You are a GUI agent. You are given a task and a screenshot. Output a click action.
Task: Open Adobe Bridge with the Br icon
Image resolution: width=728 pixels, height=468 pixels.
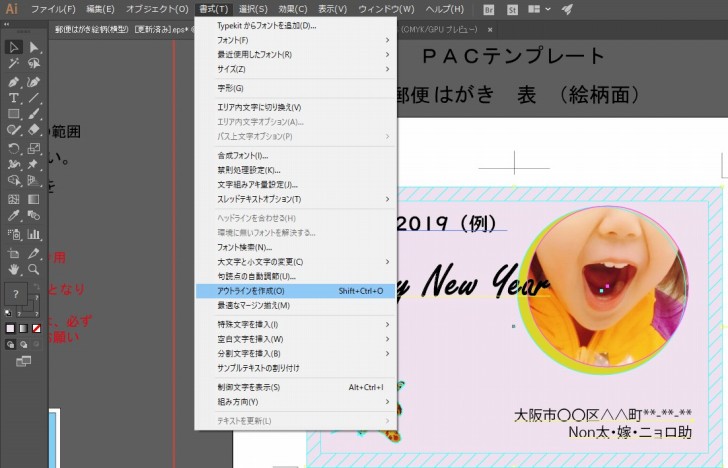pos(488,9)
